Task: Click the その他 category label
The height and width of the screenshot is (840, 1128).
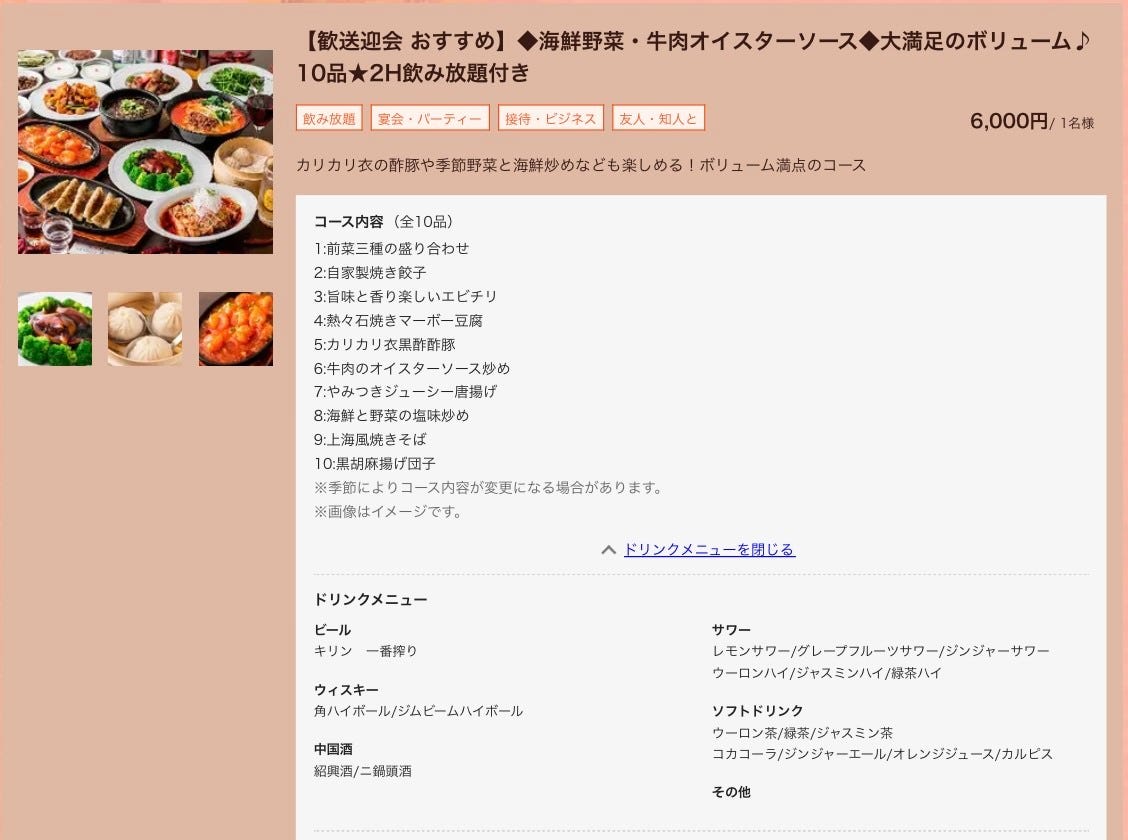Action: 731,792
